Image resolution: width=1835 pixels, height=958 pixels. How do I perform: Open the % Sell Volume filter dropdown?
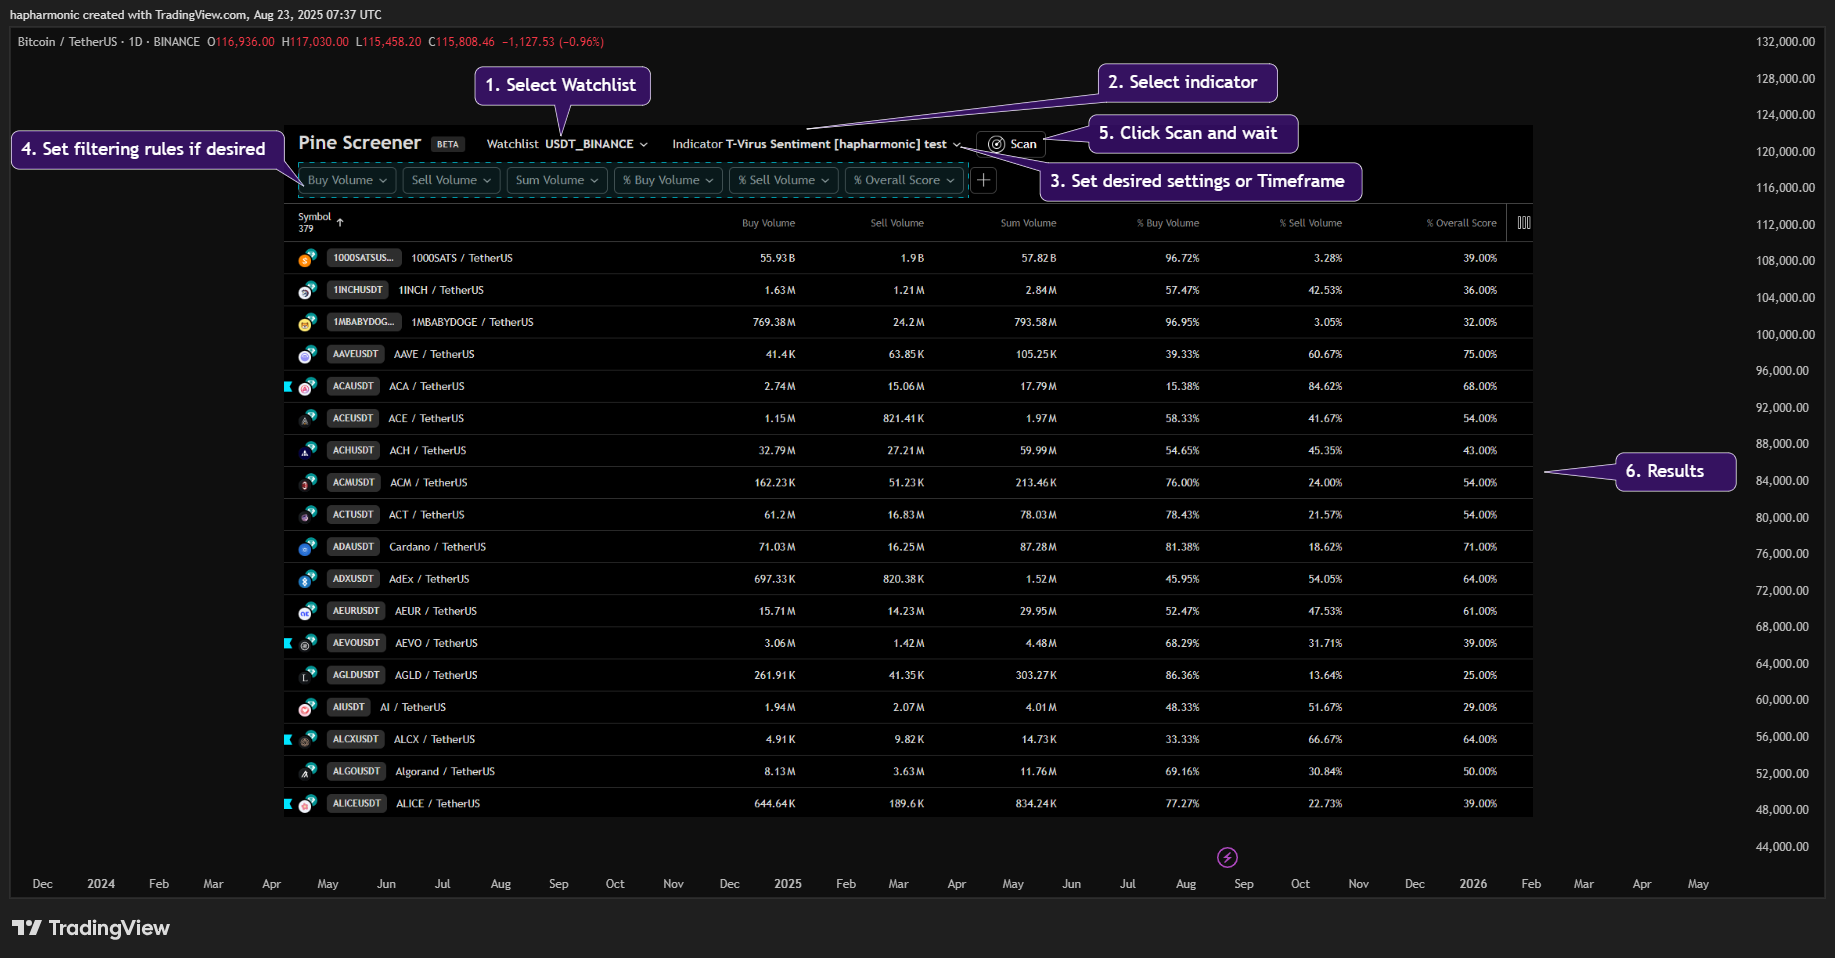(784, 180)
